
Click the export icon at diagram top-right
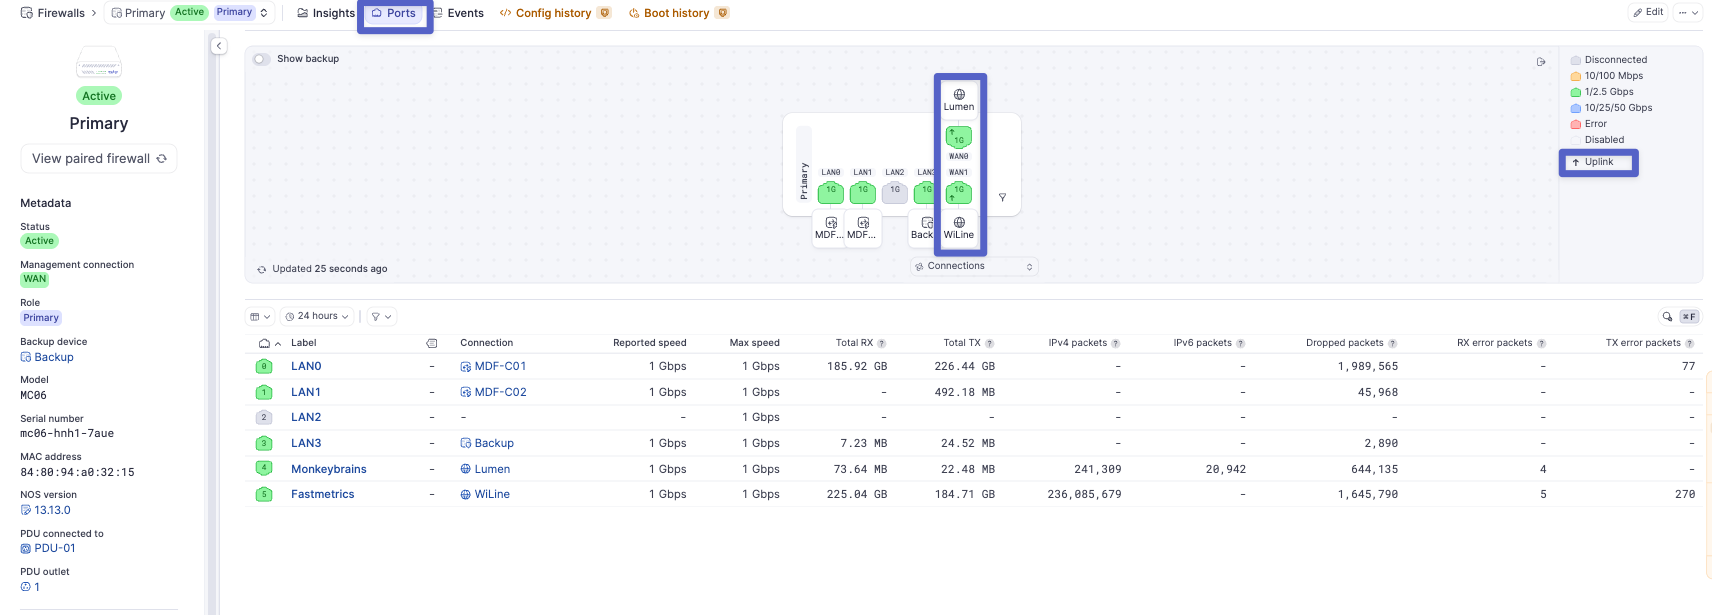(1541, 62)
